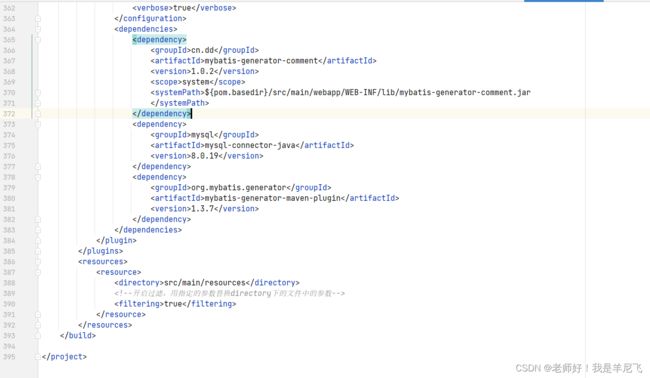Image resolution: width=650 pixels, height=378 pixels.
Task: Toggle fold end marker on line 391 resource
Action: click(x=38, y=315)
